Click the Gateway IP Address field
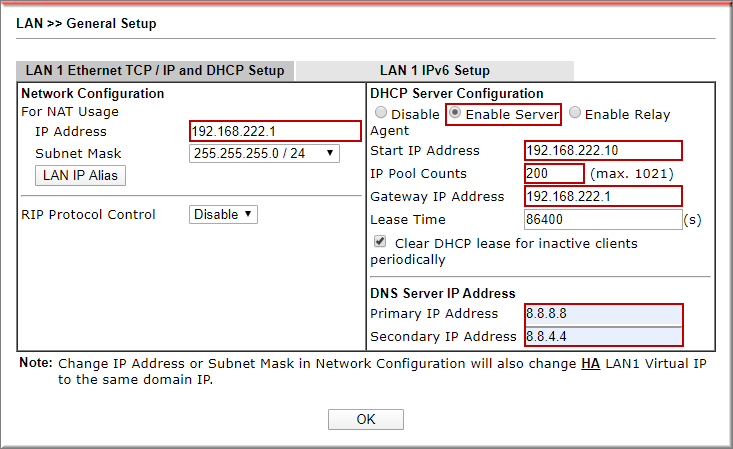The image size is (733, 449). (603, 196)
